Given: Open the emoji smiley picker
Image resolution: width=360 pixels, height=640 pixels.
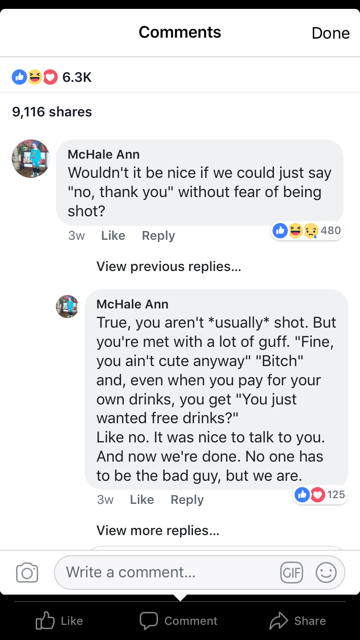Looking at the screenshot, I should click(x=326, y=572).
